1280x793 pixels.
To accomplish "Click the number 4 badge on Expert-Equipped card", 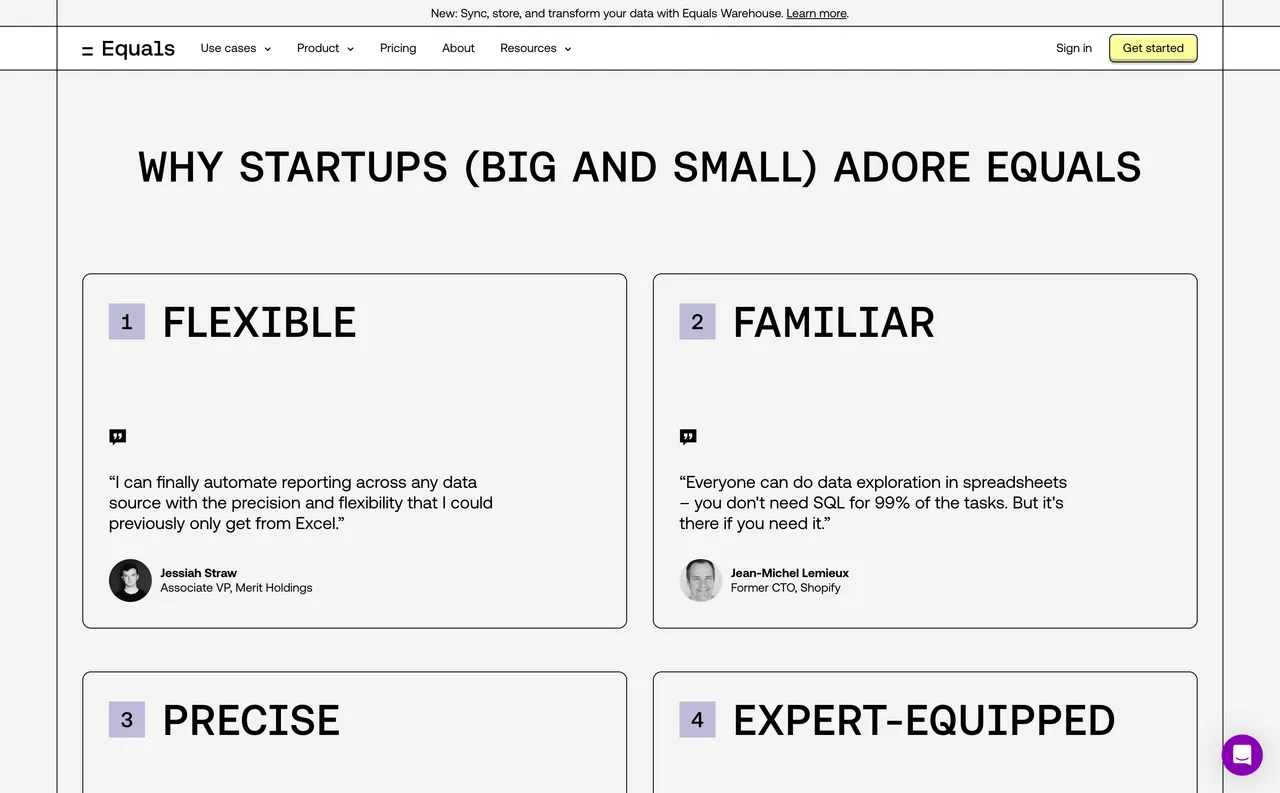I will pyautogui.click(x=696, y=719).
